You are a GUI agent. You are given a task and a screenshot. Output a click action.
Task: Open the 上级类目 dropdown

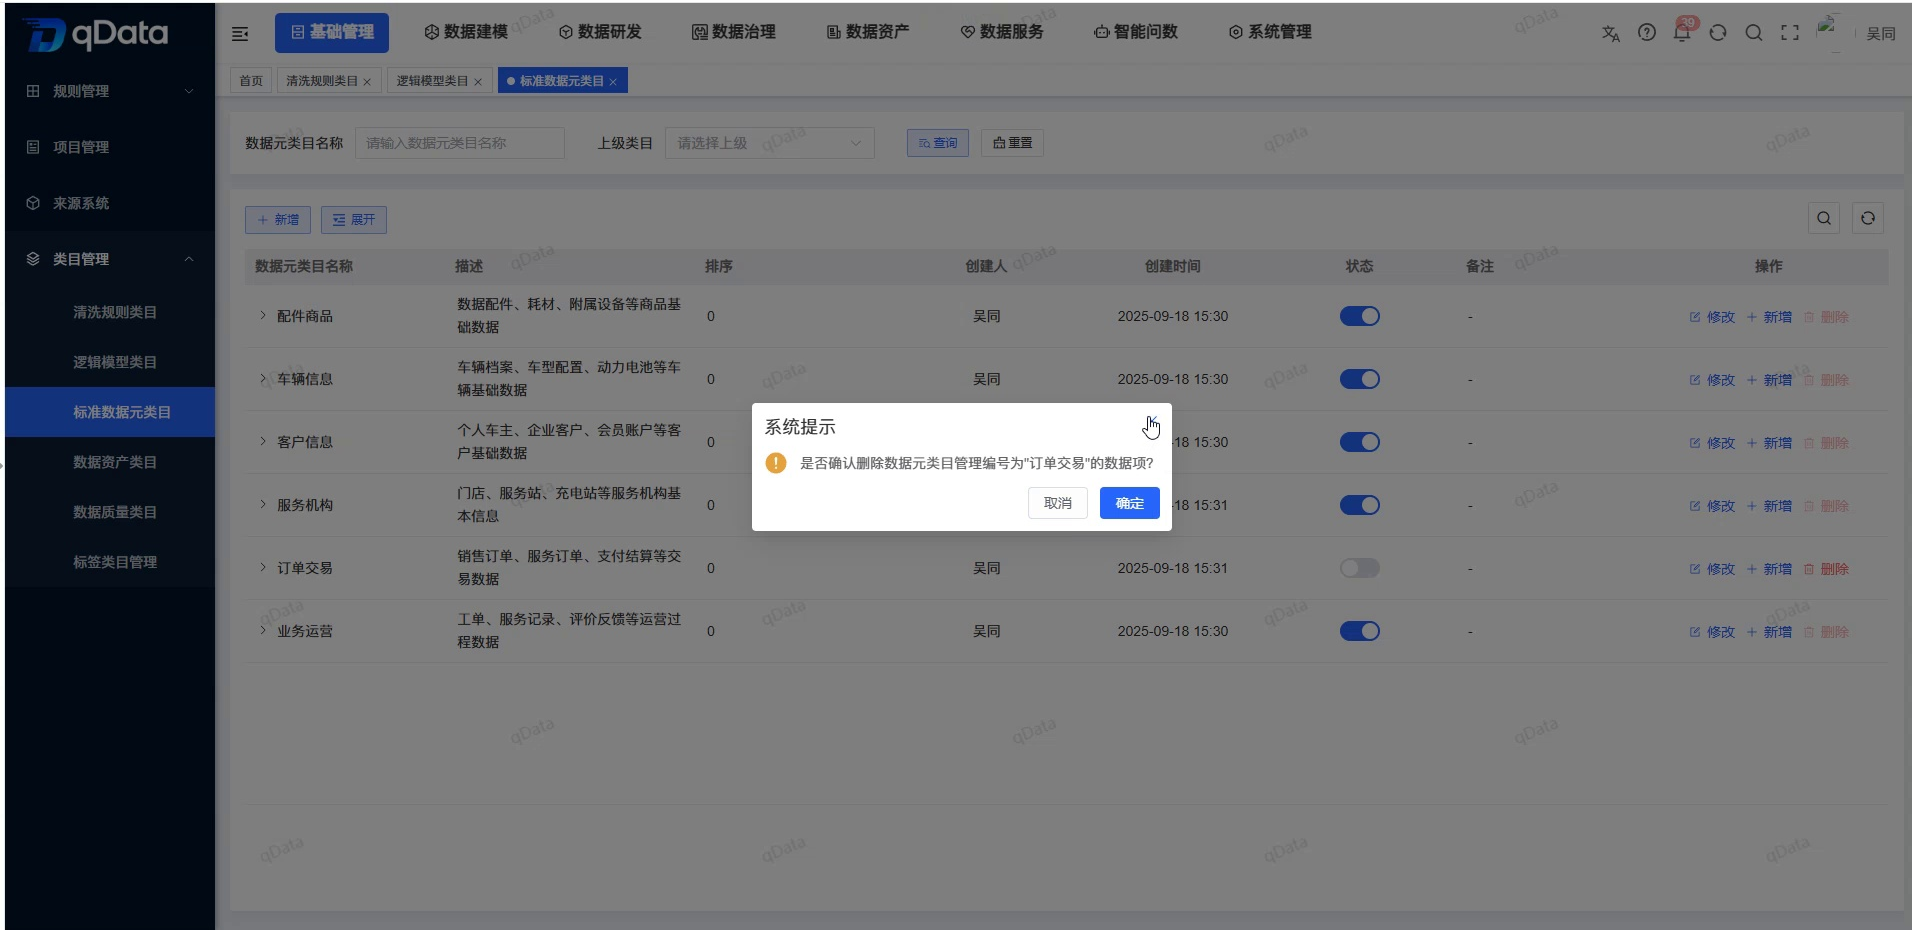pos(769,143)
